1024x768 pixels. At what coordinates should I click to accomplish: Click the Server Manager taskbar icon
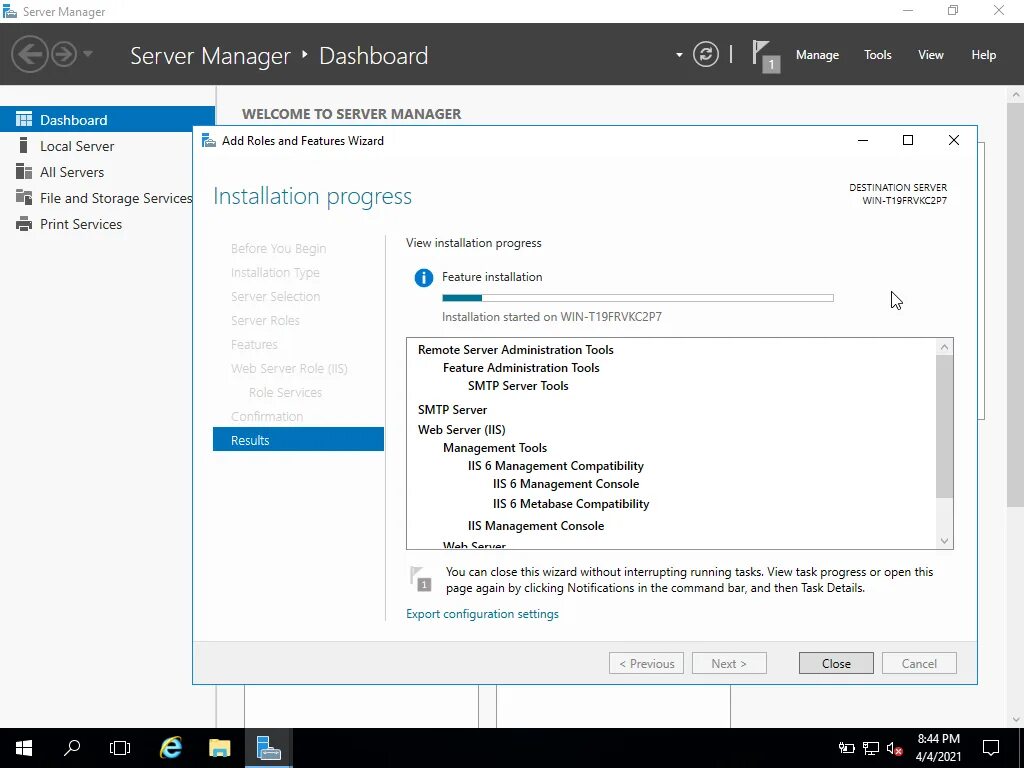tap(268, 748)
